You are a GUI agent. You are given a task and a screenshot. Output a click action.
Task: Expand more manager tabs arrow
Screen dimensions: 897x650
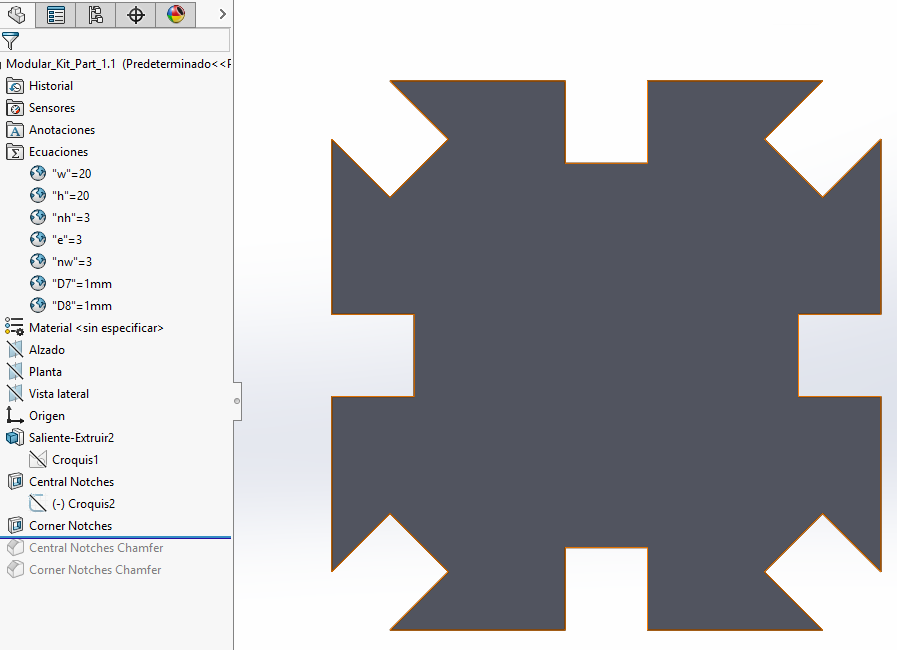click(x=223, y=14)
